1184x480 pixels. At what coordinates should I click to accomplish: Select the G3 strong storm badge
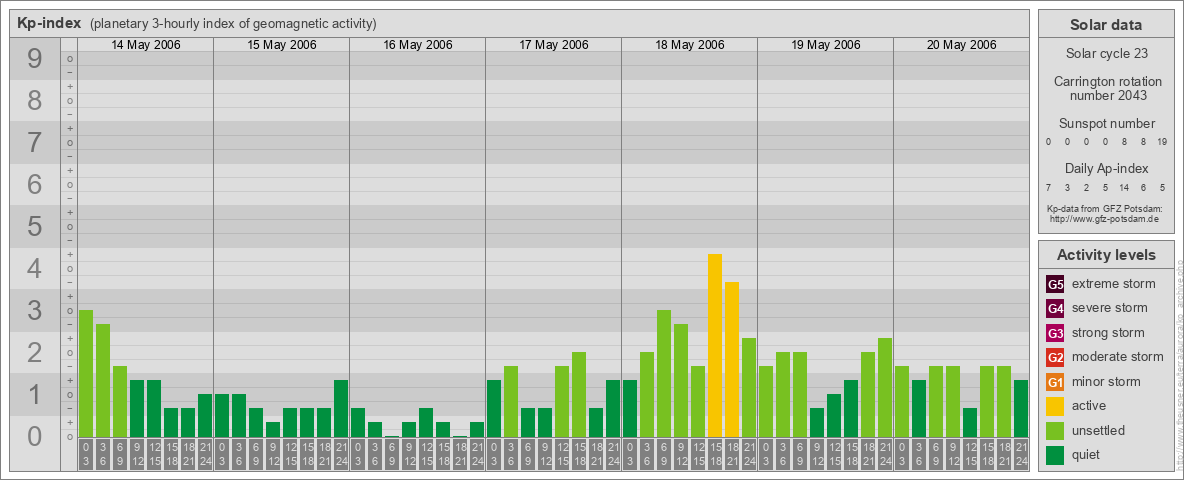click(1056, 333)
